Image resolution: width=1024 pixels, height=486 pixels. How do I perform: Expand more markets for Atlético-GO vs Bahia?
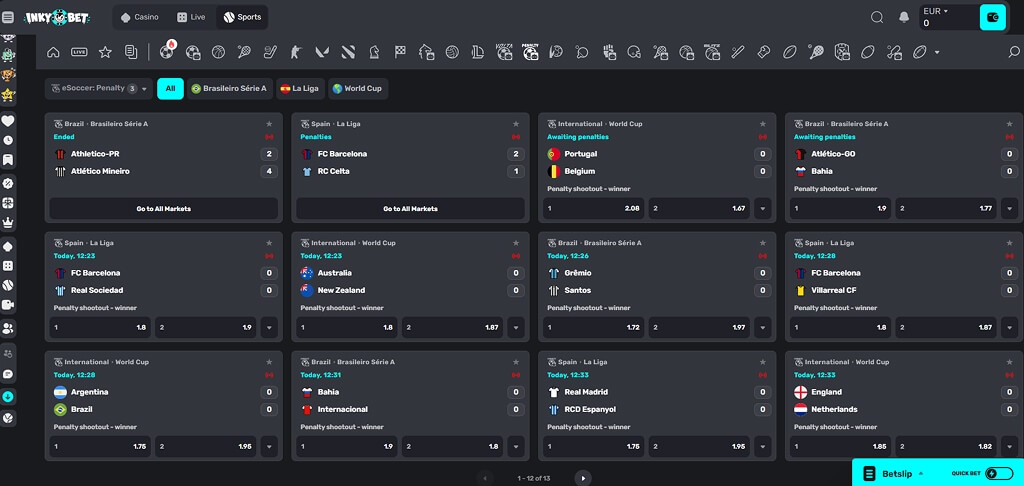point(1010,208)
